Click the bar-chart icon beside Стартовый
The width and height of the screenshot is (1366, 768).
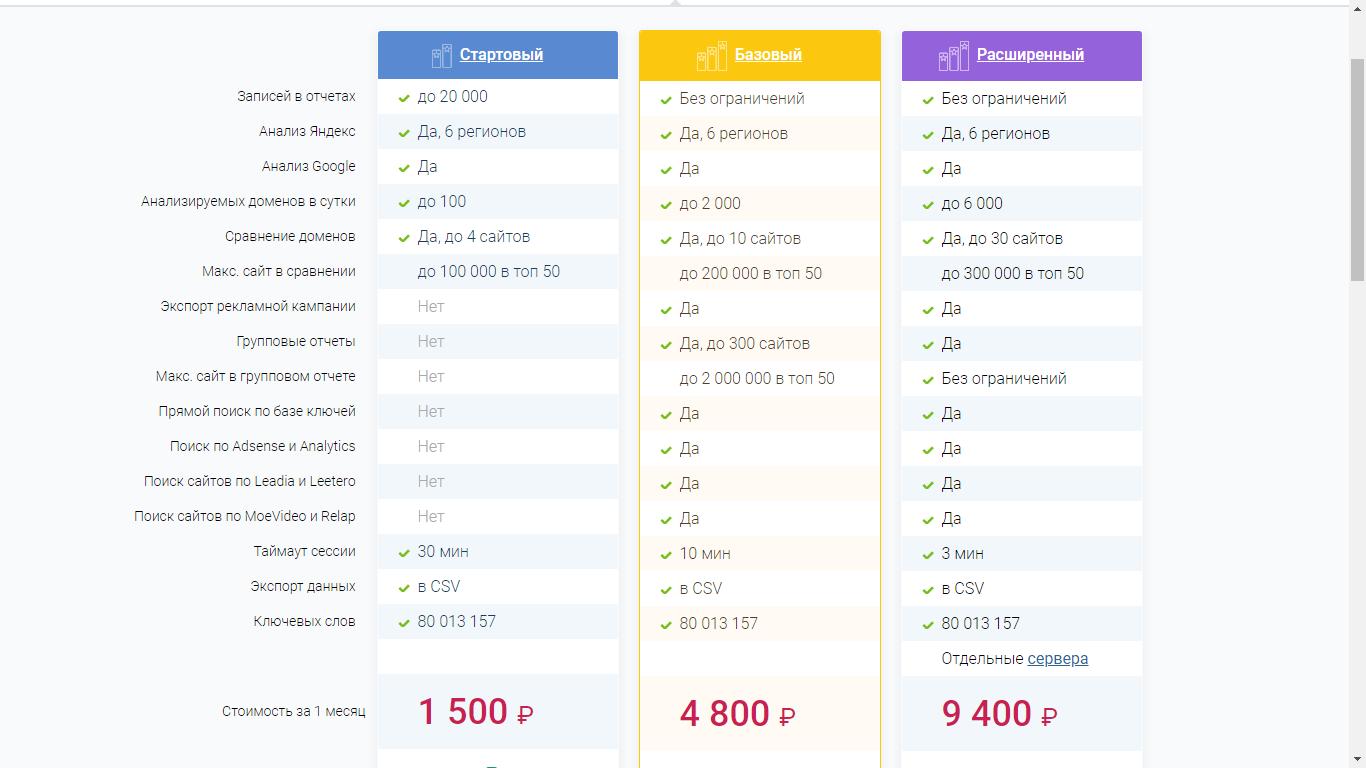pyautogui.click(x=441, y=56)
